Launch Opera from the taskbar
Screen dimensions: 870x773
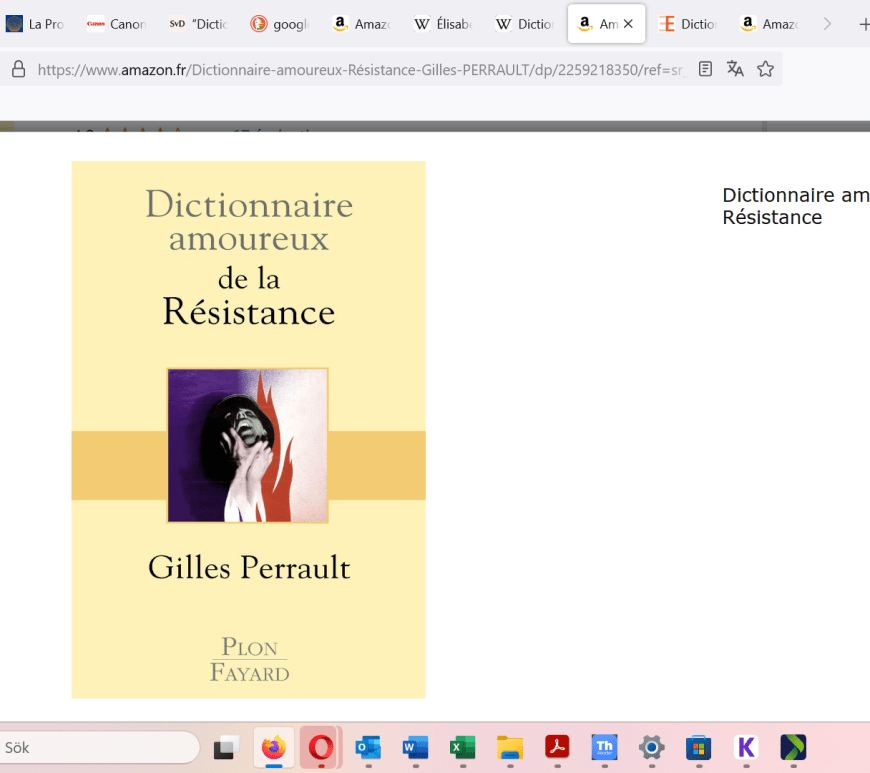[x=321, y=747]
